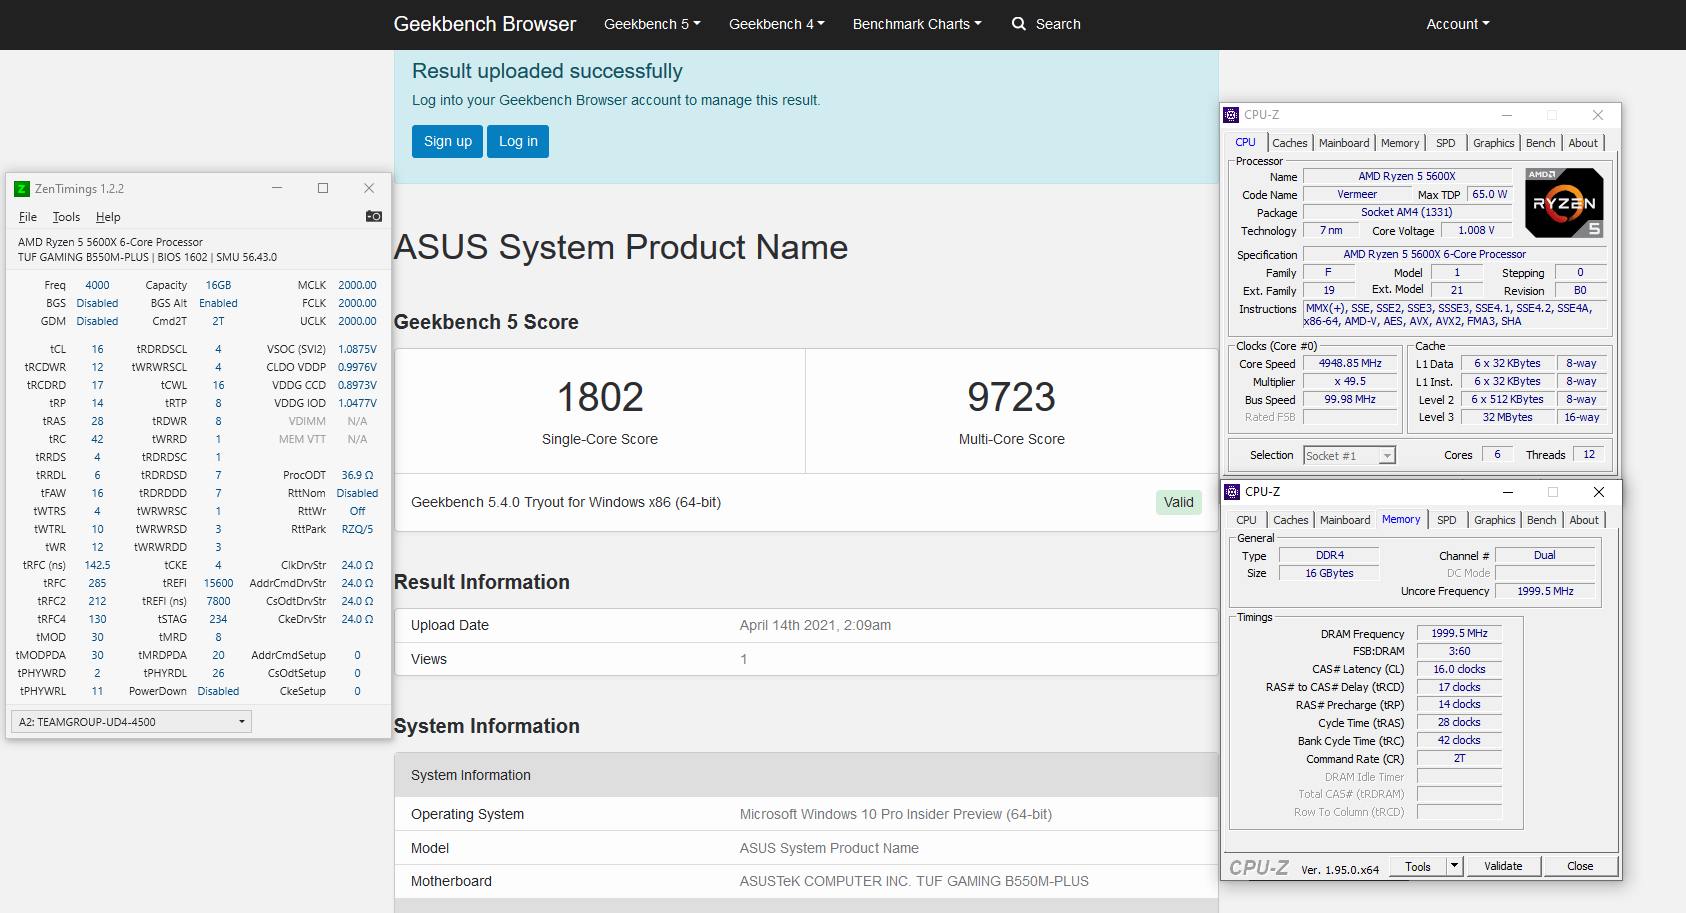Click the Log in button
Image resolution: width=1686 pixels, height=913 pixels.
pos(518,141)
